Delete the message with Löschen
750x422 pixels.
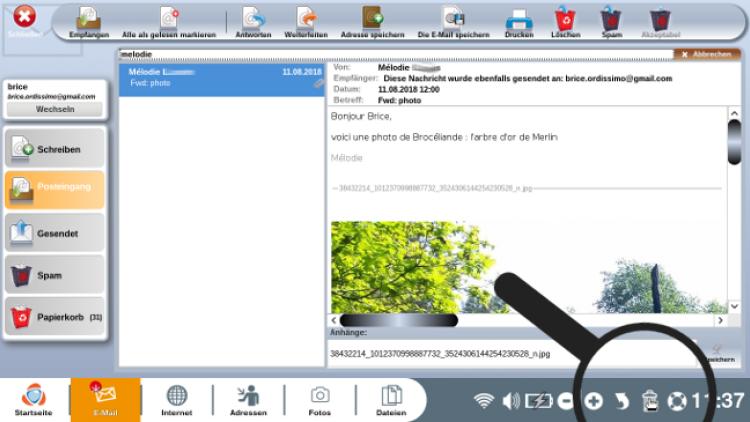[565, 22]
